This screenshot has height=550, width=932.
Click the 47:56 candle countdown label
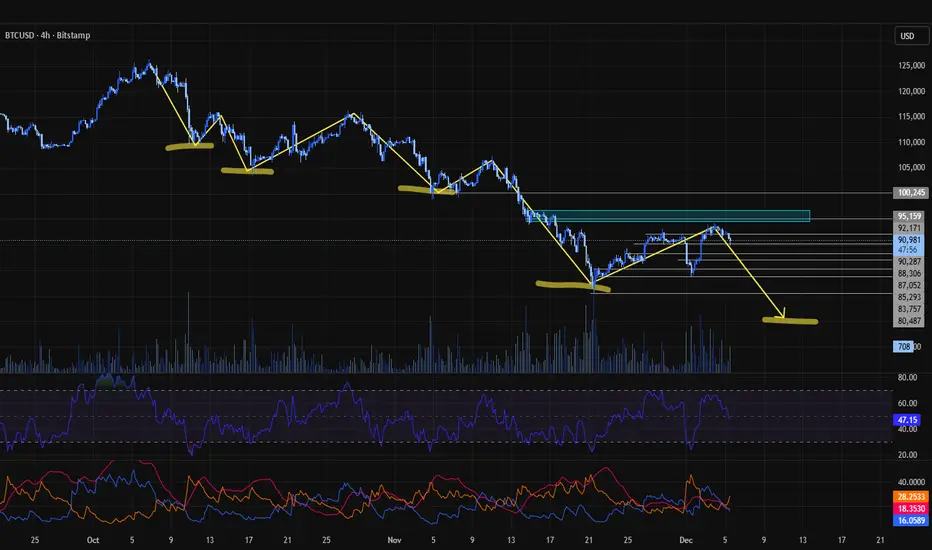(x=909, y=250)
